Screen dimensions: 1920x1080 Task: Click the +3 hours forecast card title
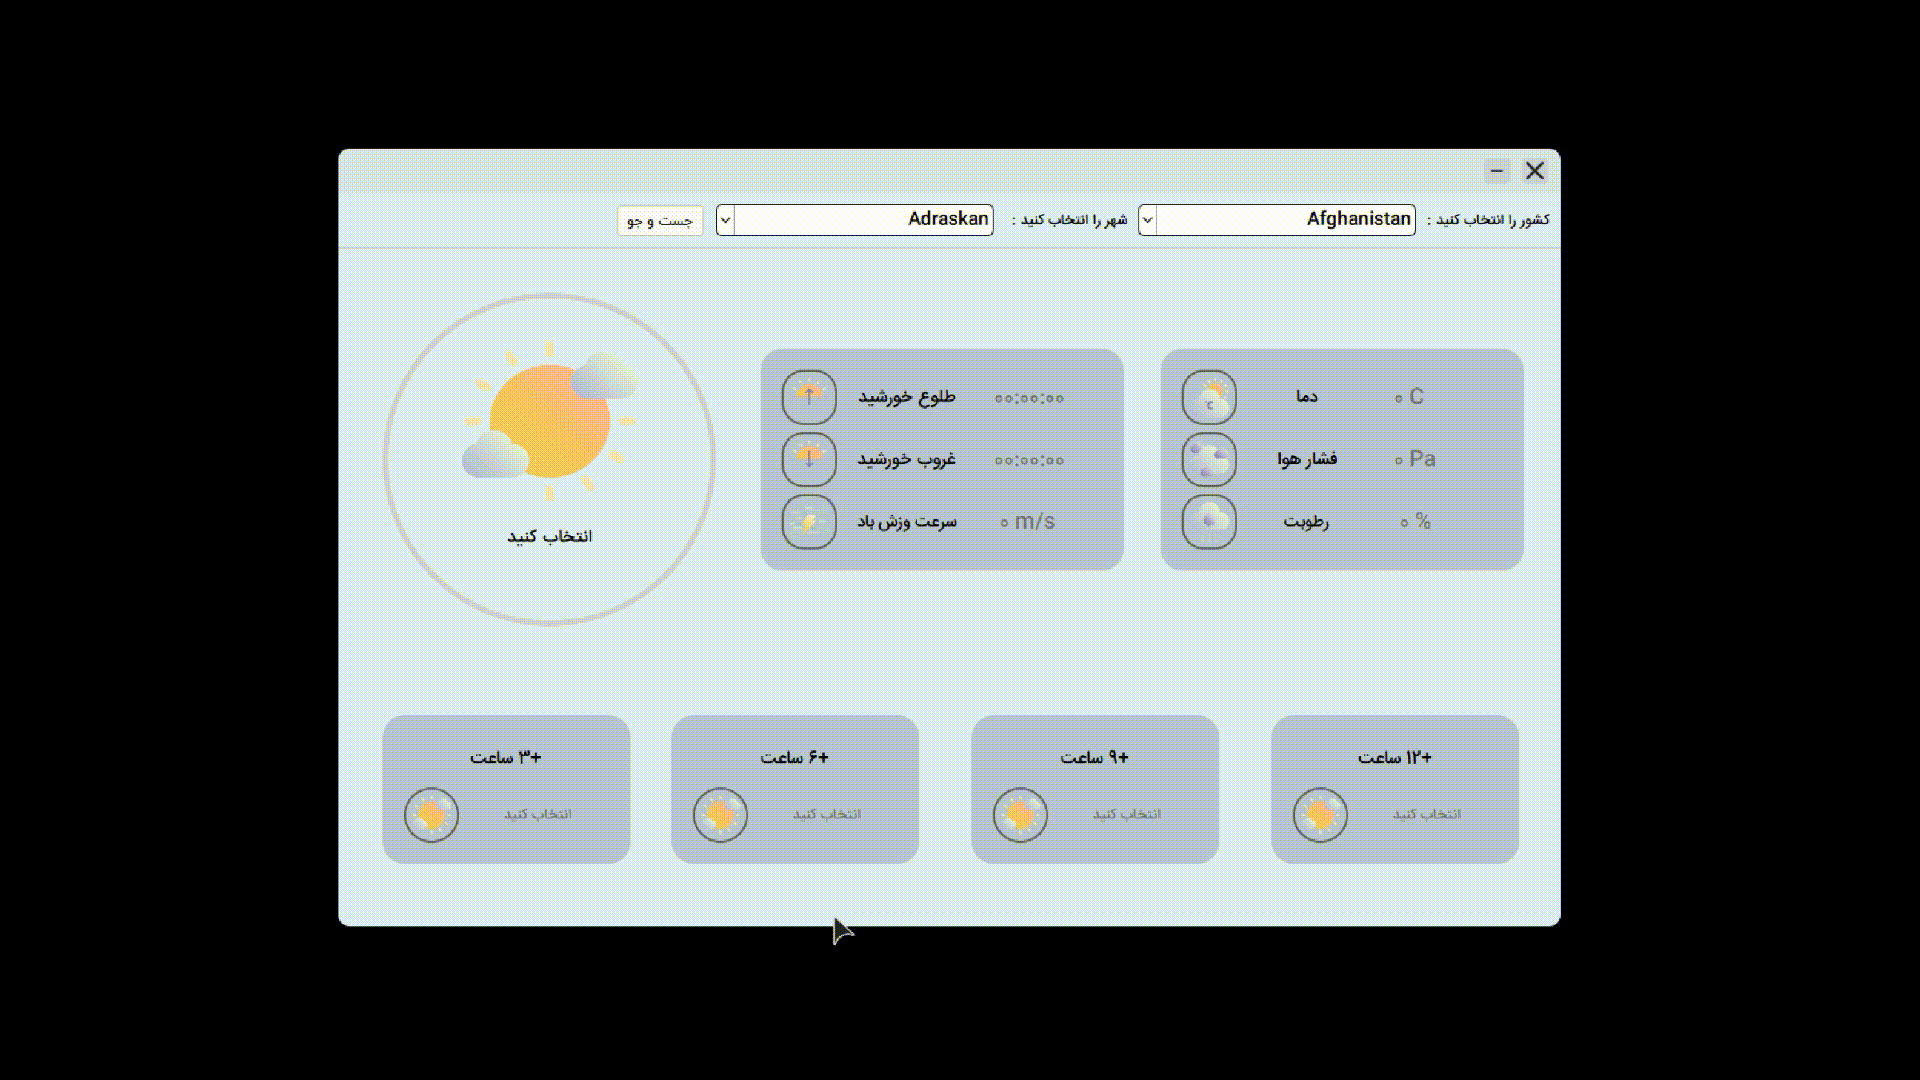click(506, 758)
